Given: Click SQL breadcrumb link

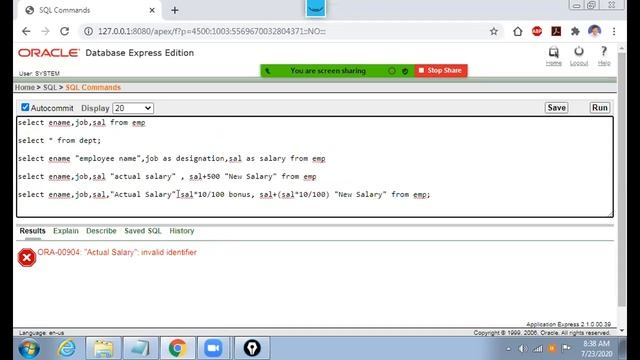Looking at the screenshot, I should pos(50,87).
